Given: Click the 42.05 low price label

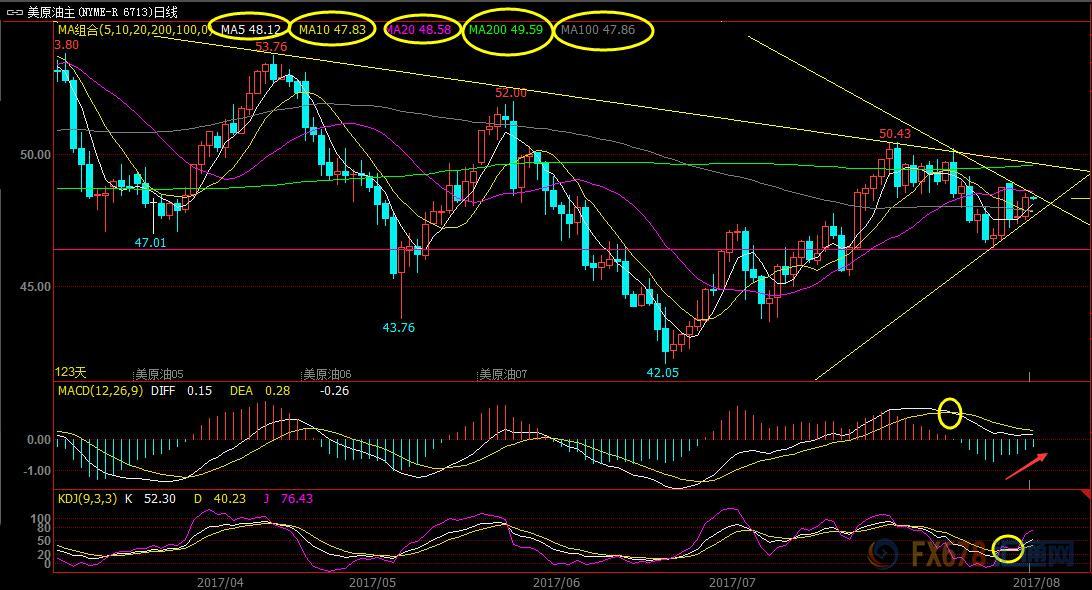Looking at the screenshot, I should (662, 372).
